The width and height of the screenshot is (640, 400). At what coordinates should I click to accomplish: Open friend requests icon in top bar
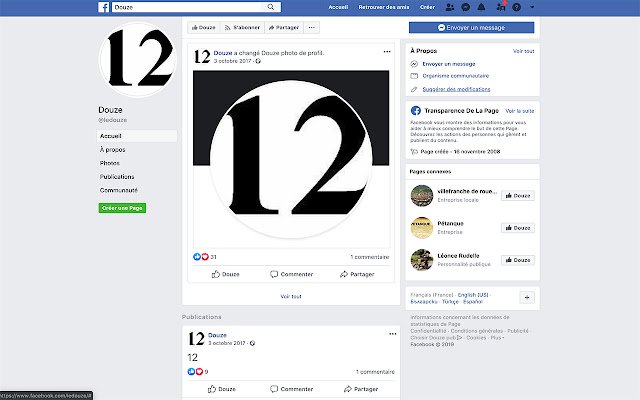pos(449,7)
